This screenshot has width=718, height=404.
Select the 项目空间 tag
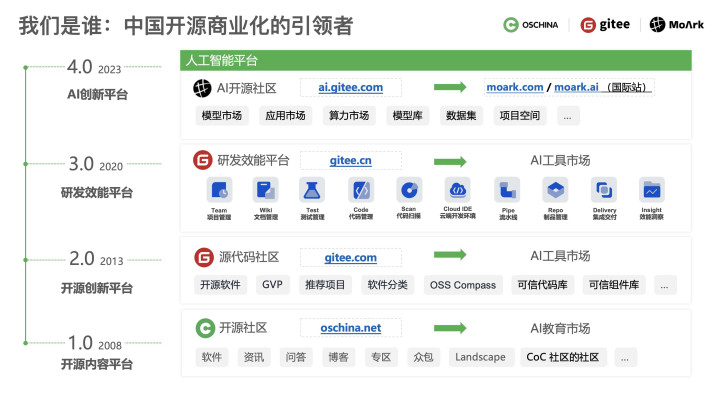520,115
